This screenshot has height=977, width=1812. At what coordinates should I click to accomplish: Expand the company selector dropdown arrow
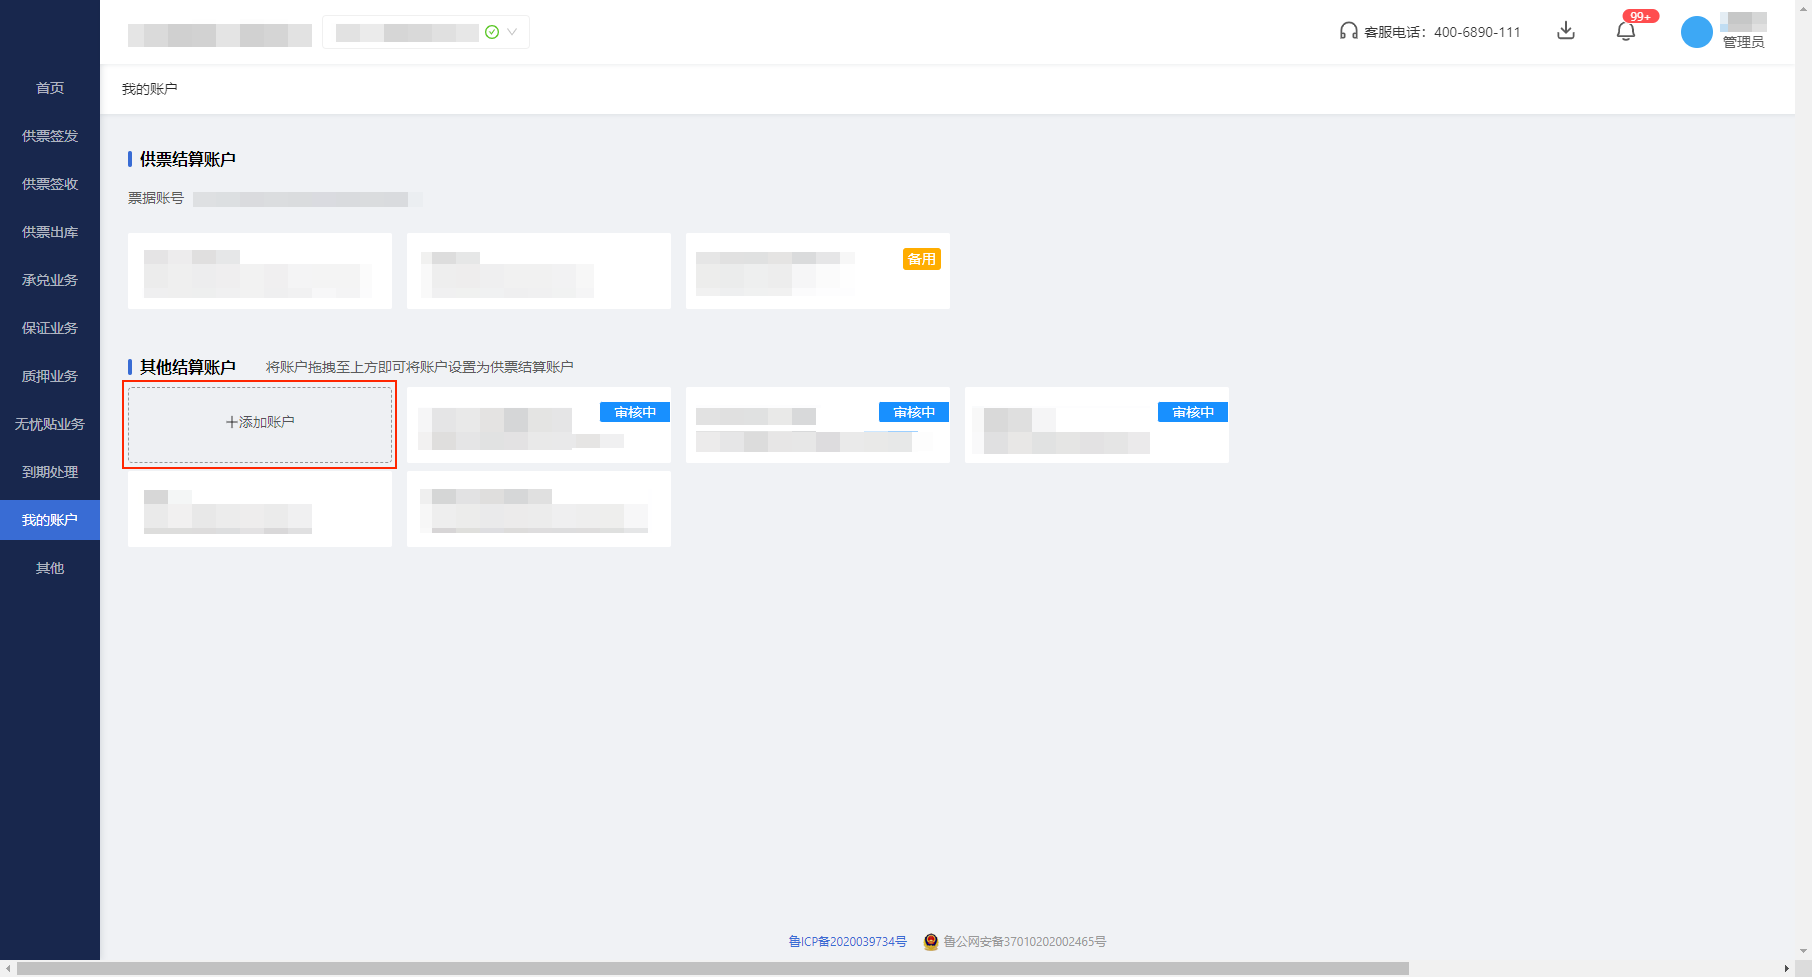click(512, 32)
